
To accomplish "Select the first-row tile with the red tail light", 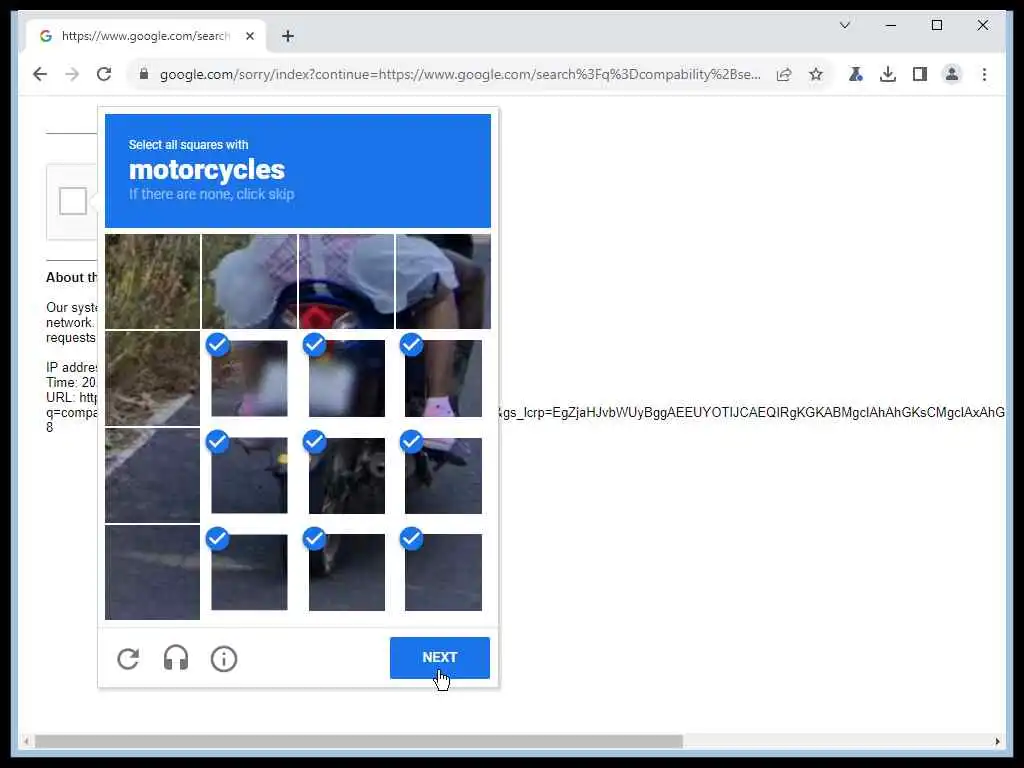I will pyautogui.click(x=346, y=281).
